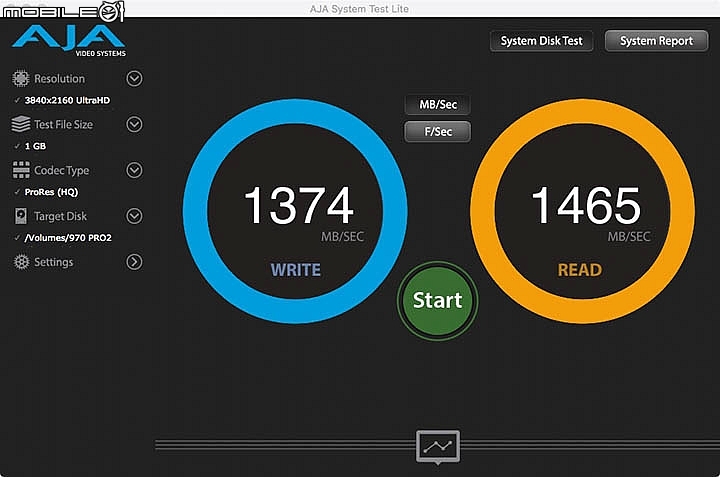The height and width of the screenshot is (477, 720).
Task: Open the System Report tab
Action: point(656,41)
